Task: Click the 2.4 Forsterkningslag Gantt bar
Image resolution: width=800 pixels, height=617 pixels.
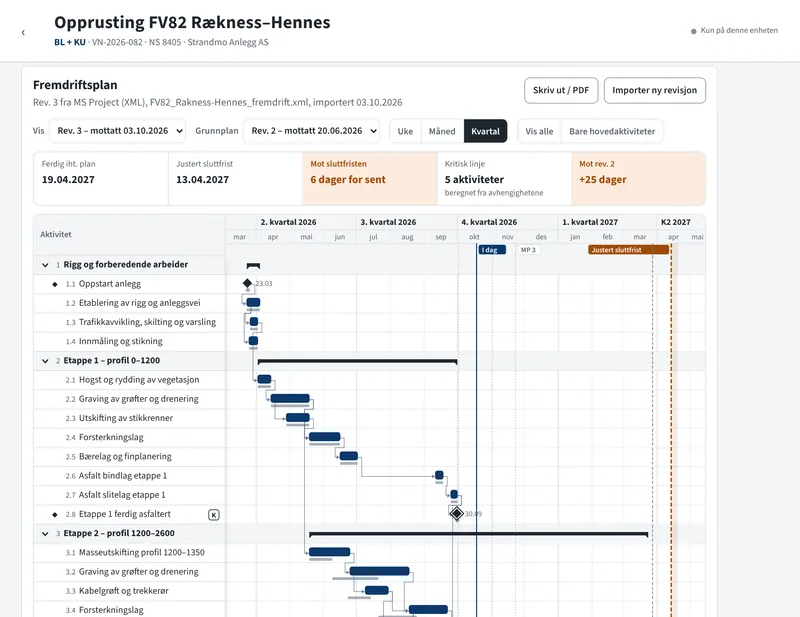Action: tap(324, 437)
